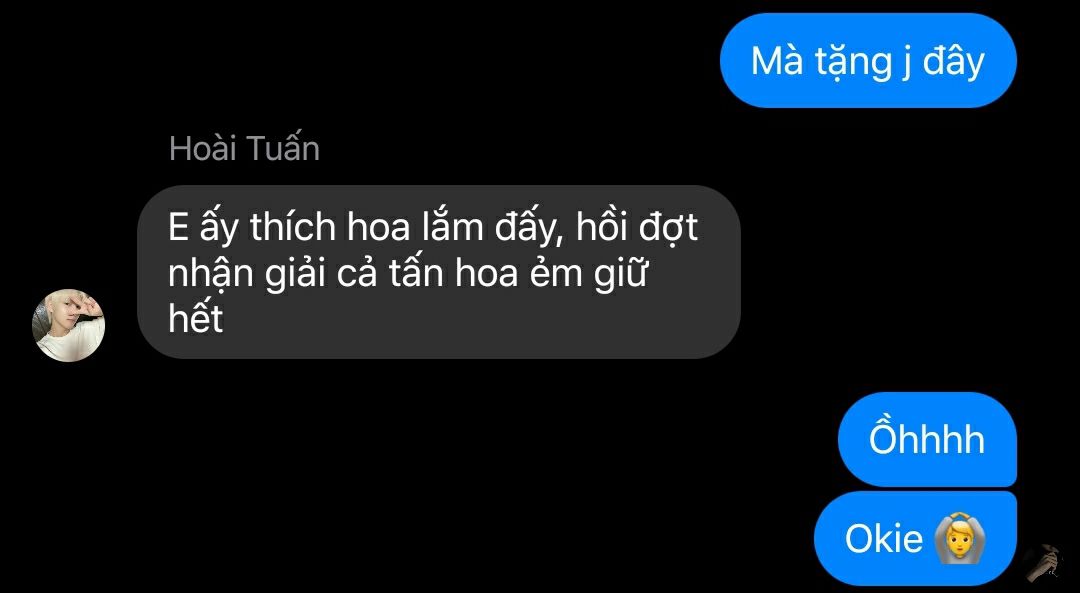Open Hoài Tuấn's profile avatar
Viewport: 1080px width, 593px height.
(x=68, y=325)
